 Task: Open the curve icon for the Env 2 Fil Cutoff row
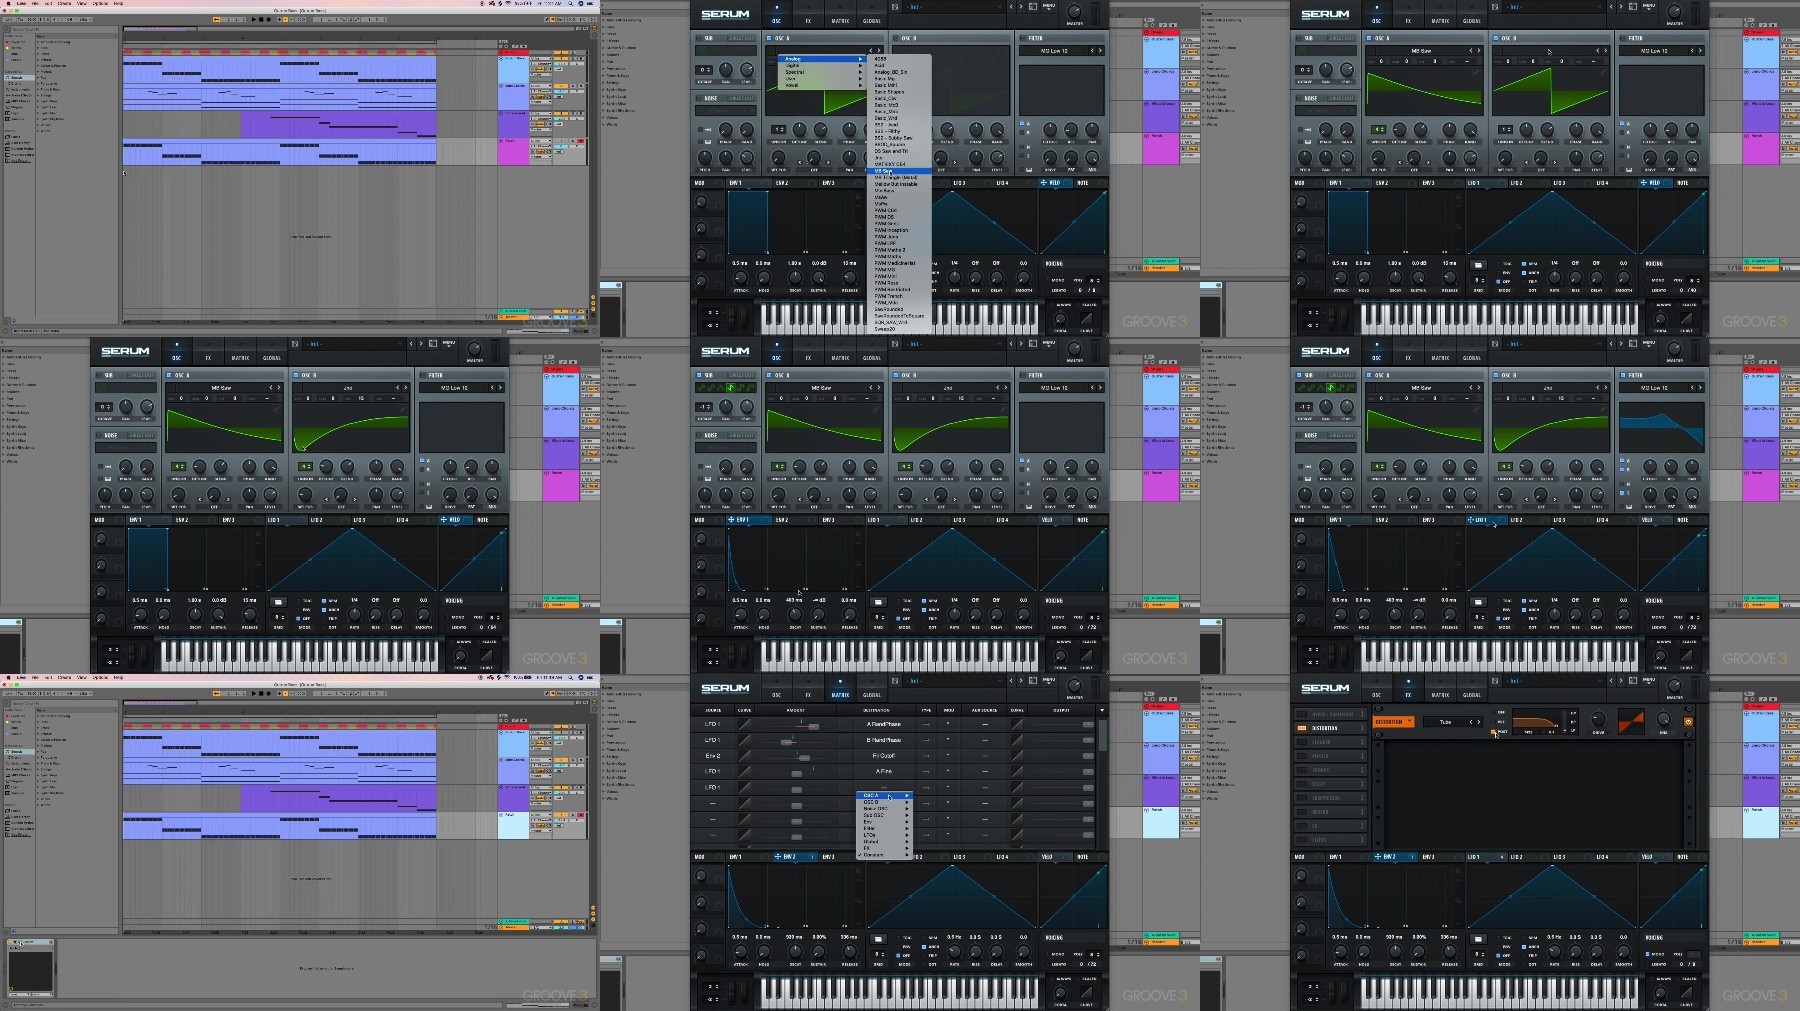coord(745,756)
